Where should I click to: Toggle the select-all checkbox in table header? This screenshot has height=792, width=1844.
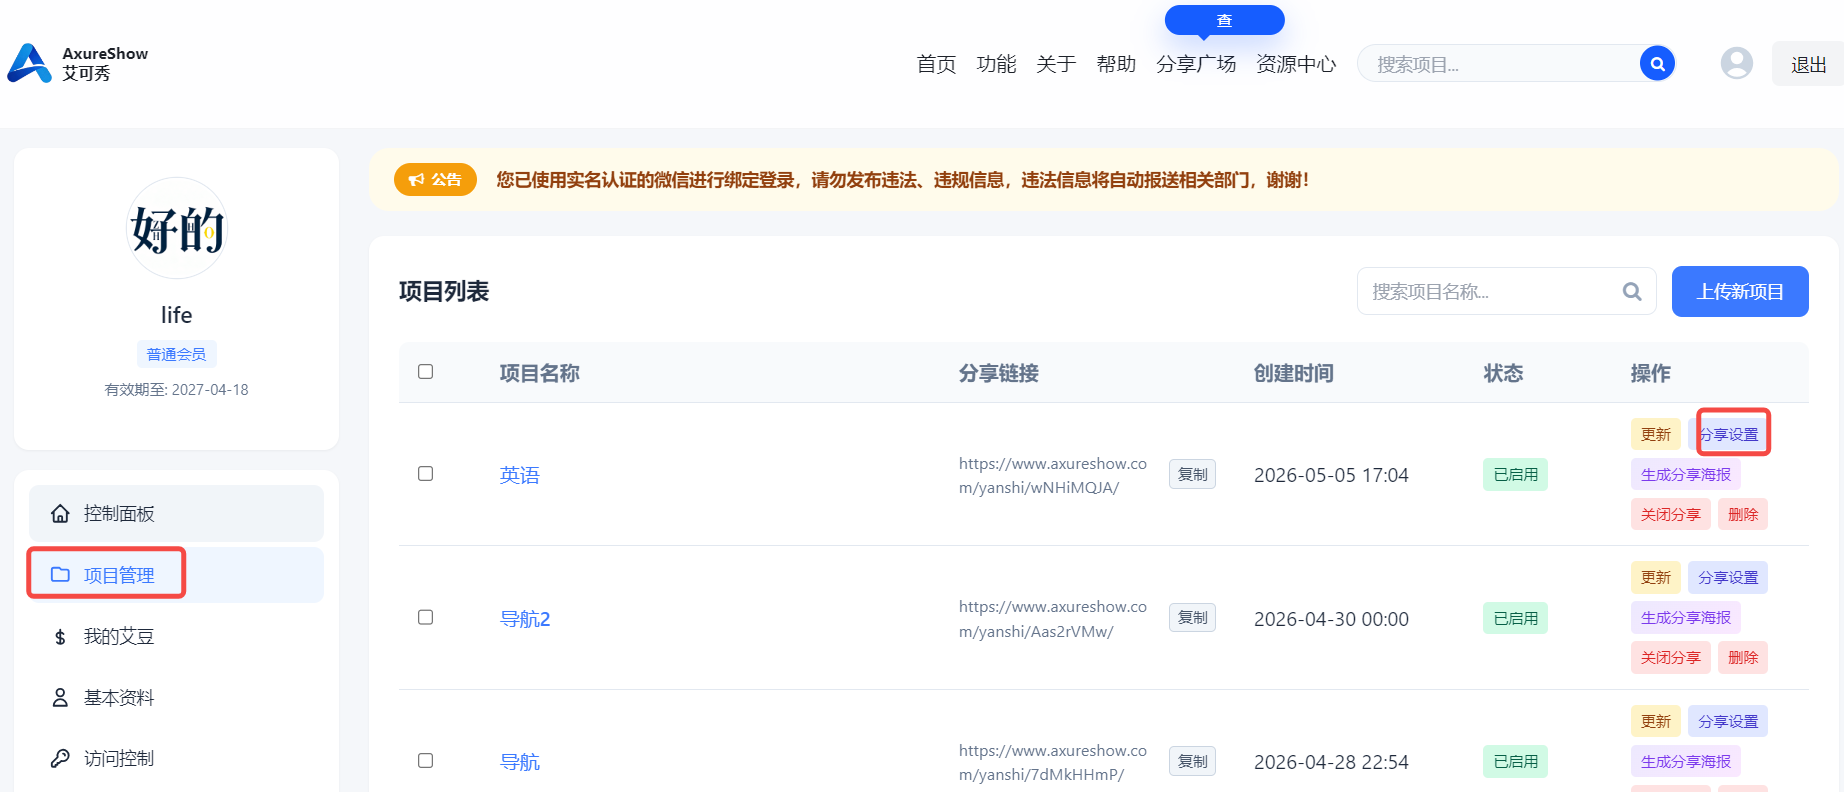click(425, 372)
